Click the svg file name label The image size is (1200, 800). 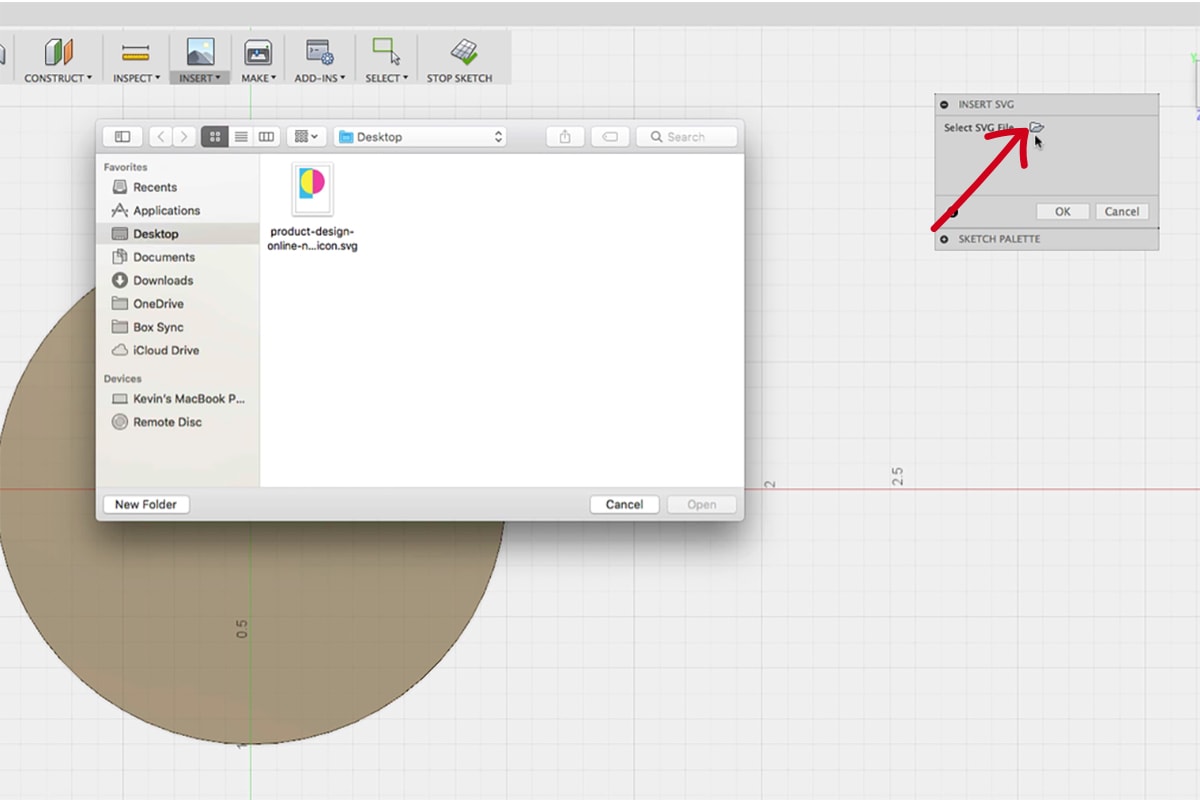(313, 238)
